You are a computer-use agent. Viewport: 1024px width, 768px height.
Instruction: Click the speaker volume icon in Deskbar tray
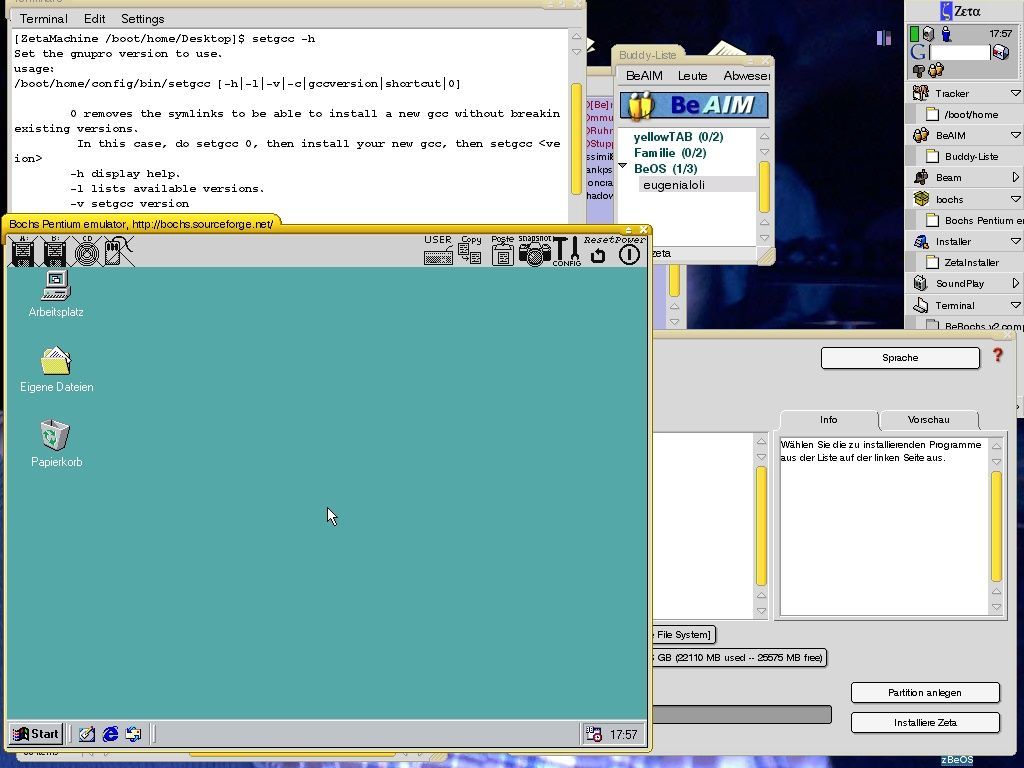coord(928,34)
